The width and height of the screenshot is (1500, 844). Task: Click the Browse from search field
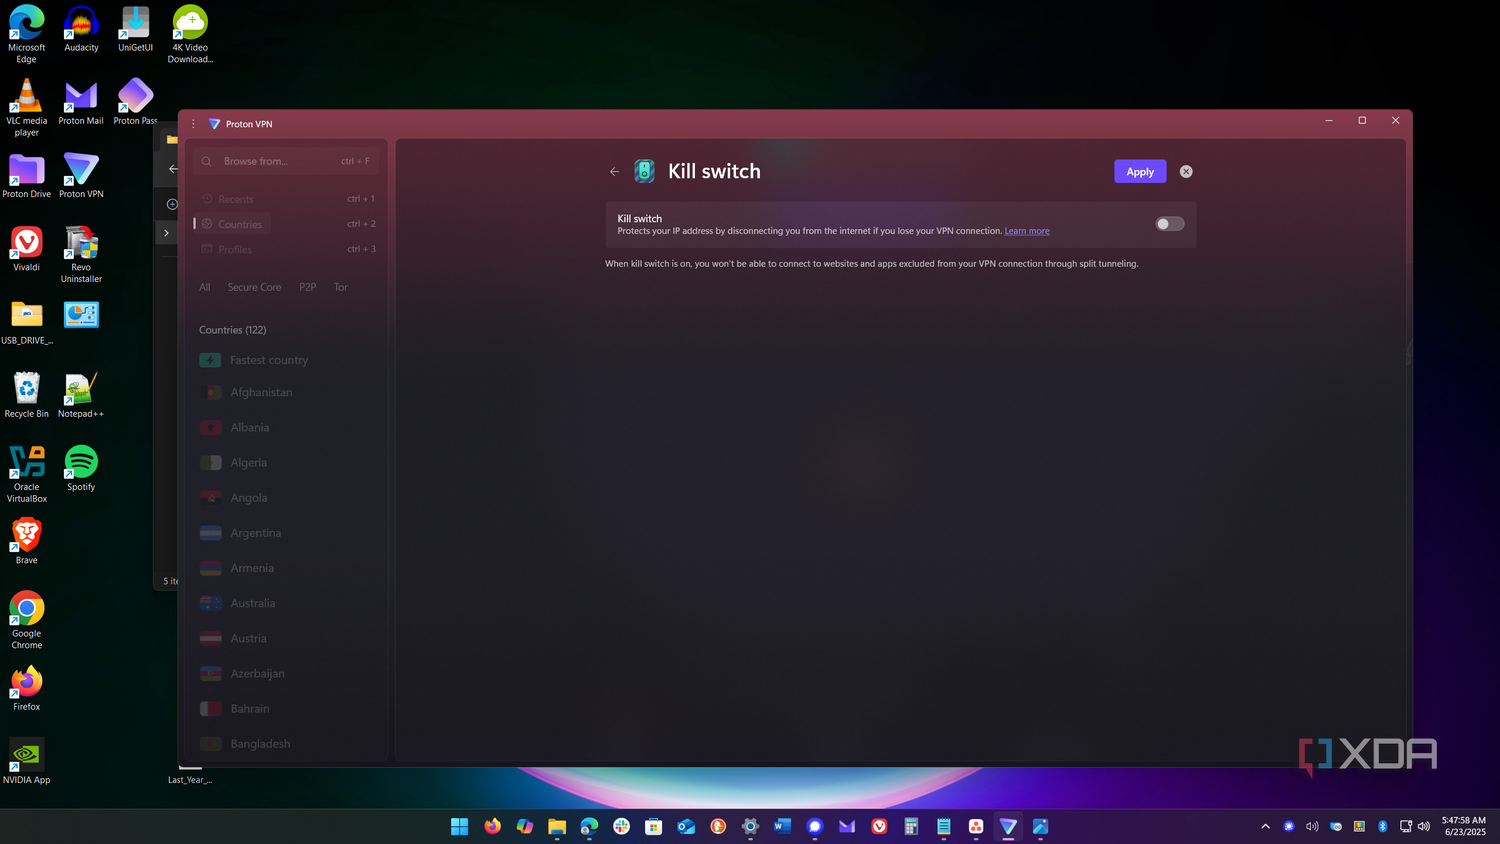[286, 161]
